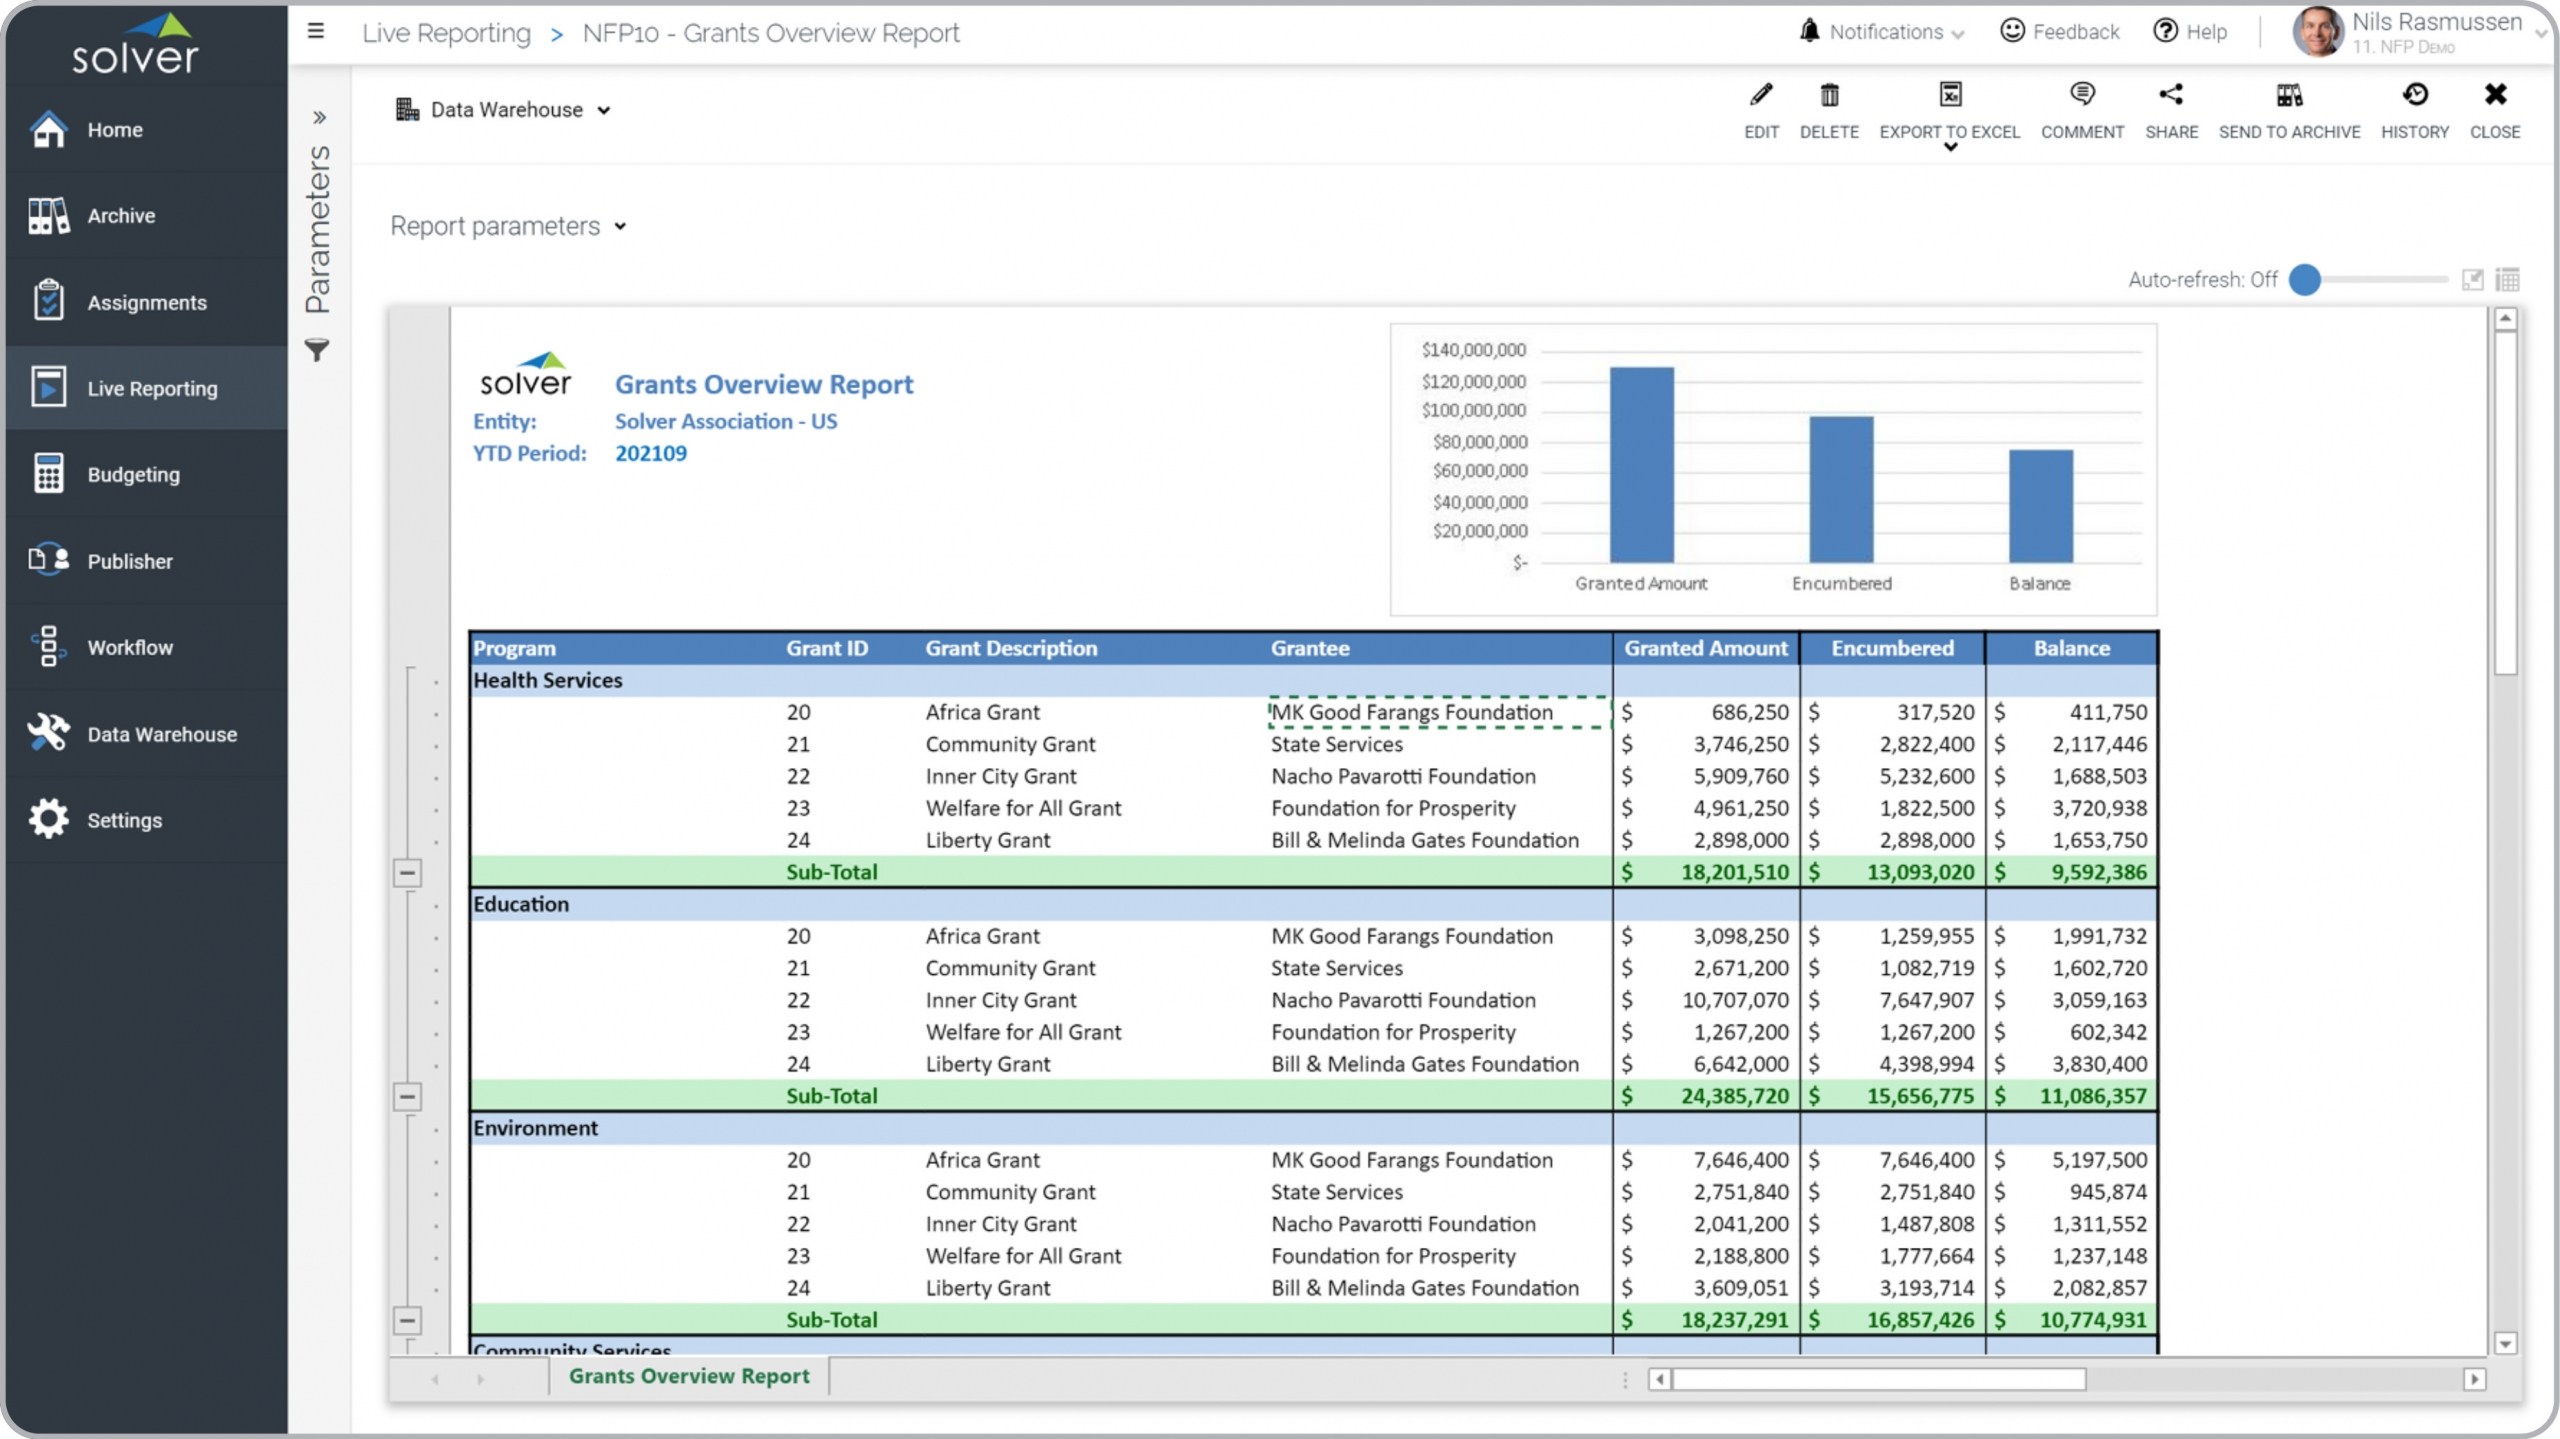Open report History
Screen dimensions: 2560x1439
coord(2414,96)
